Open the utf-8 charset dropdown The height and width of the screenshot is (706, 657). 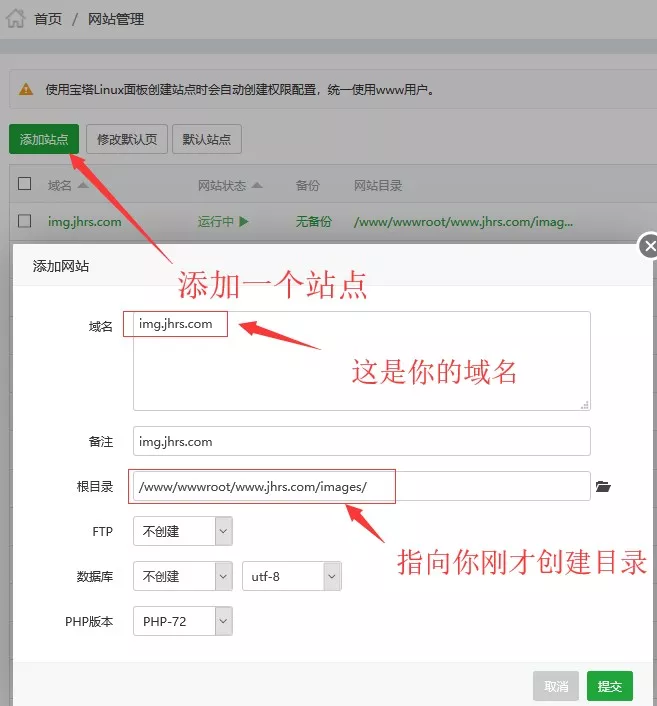click(x=292, y=576)
